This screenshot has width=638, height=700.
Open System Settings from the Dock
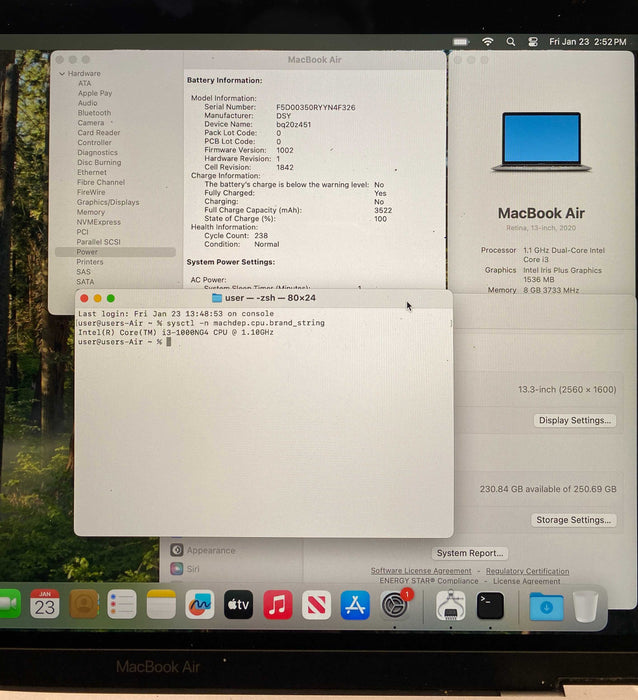[x=395, y=605]
